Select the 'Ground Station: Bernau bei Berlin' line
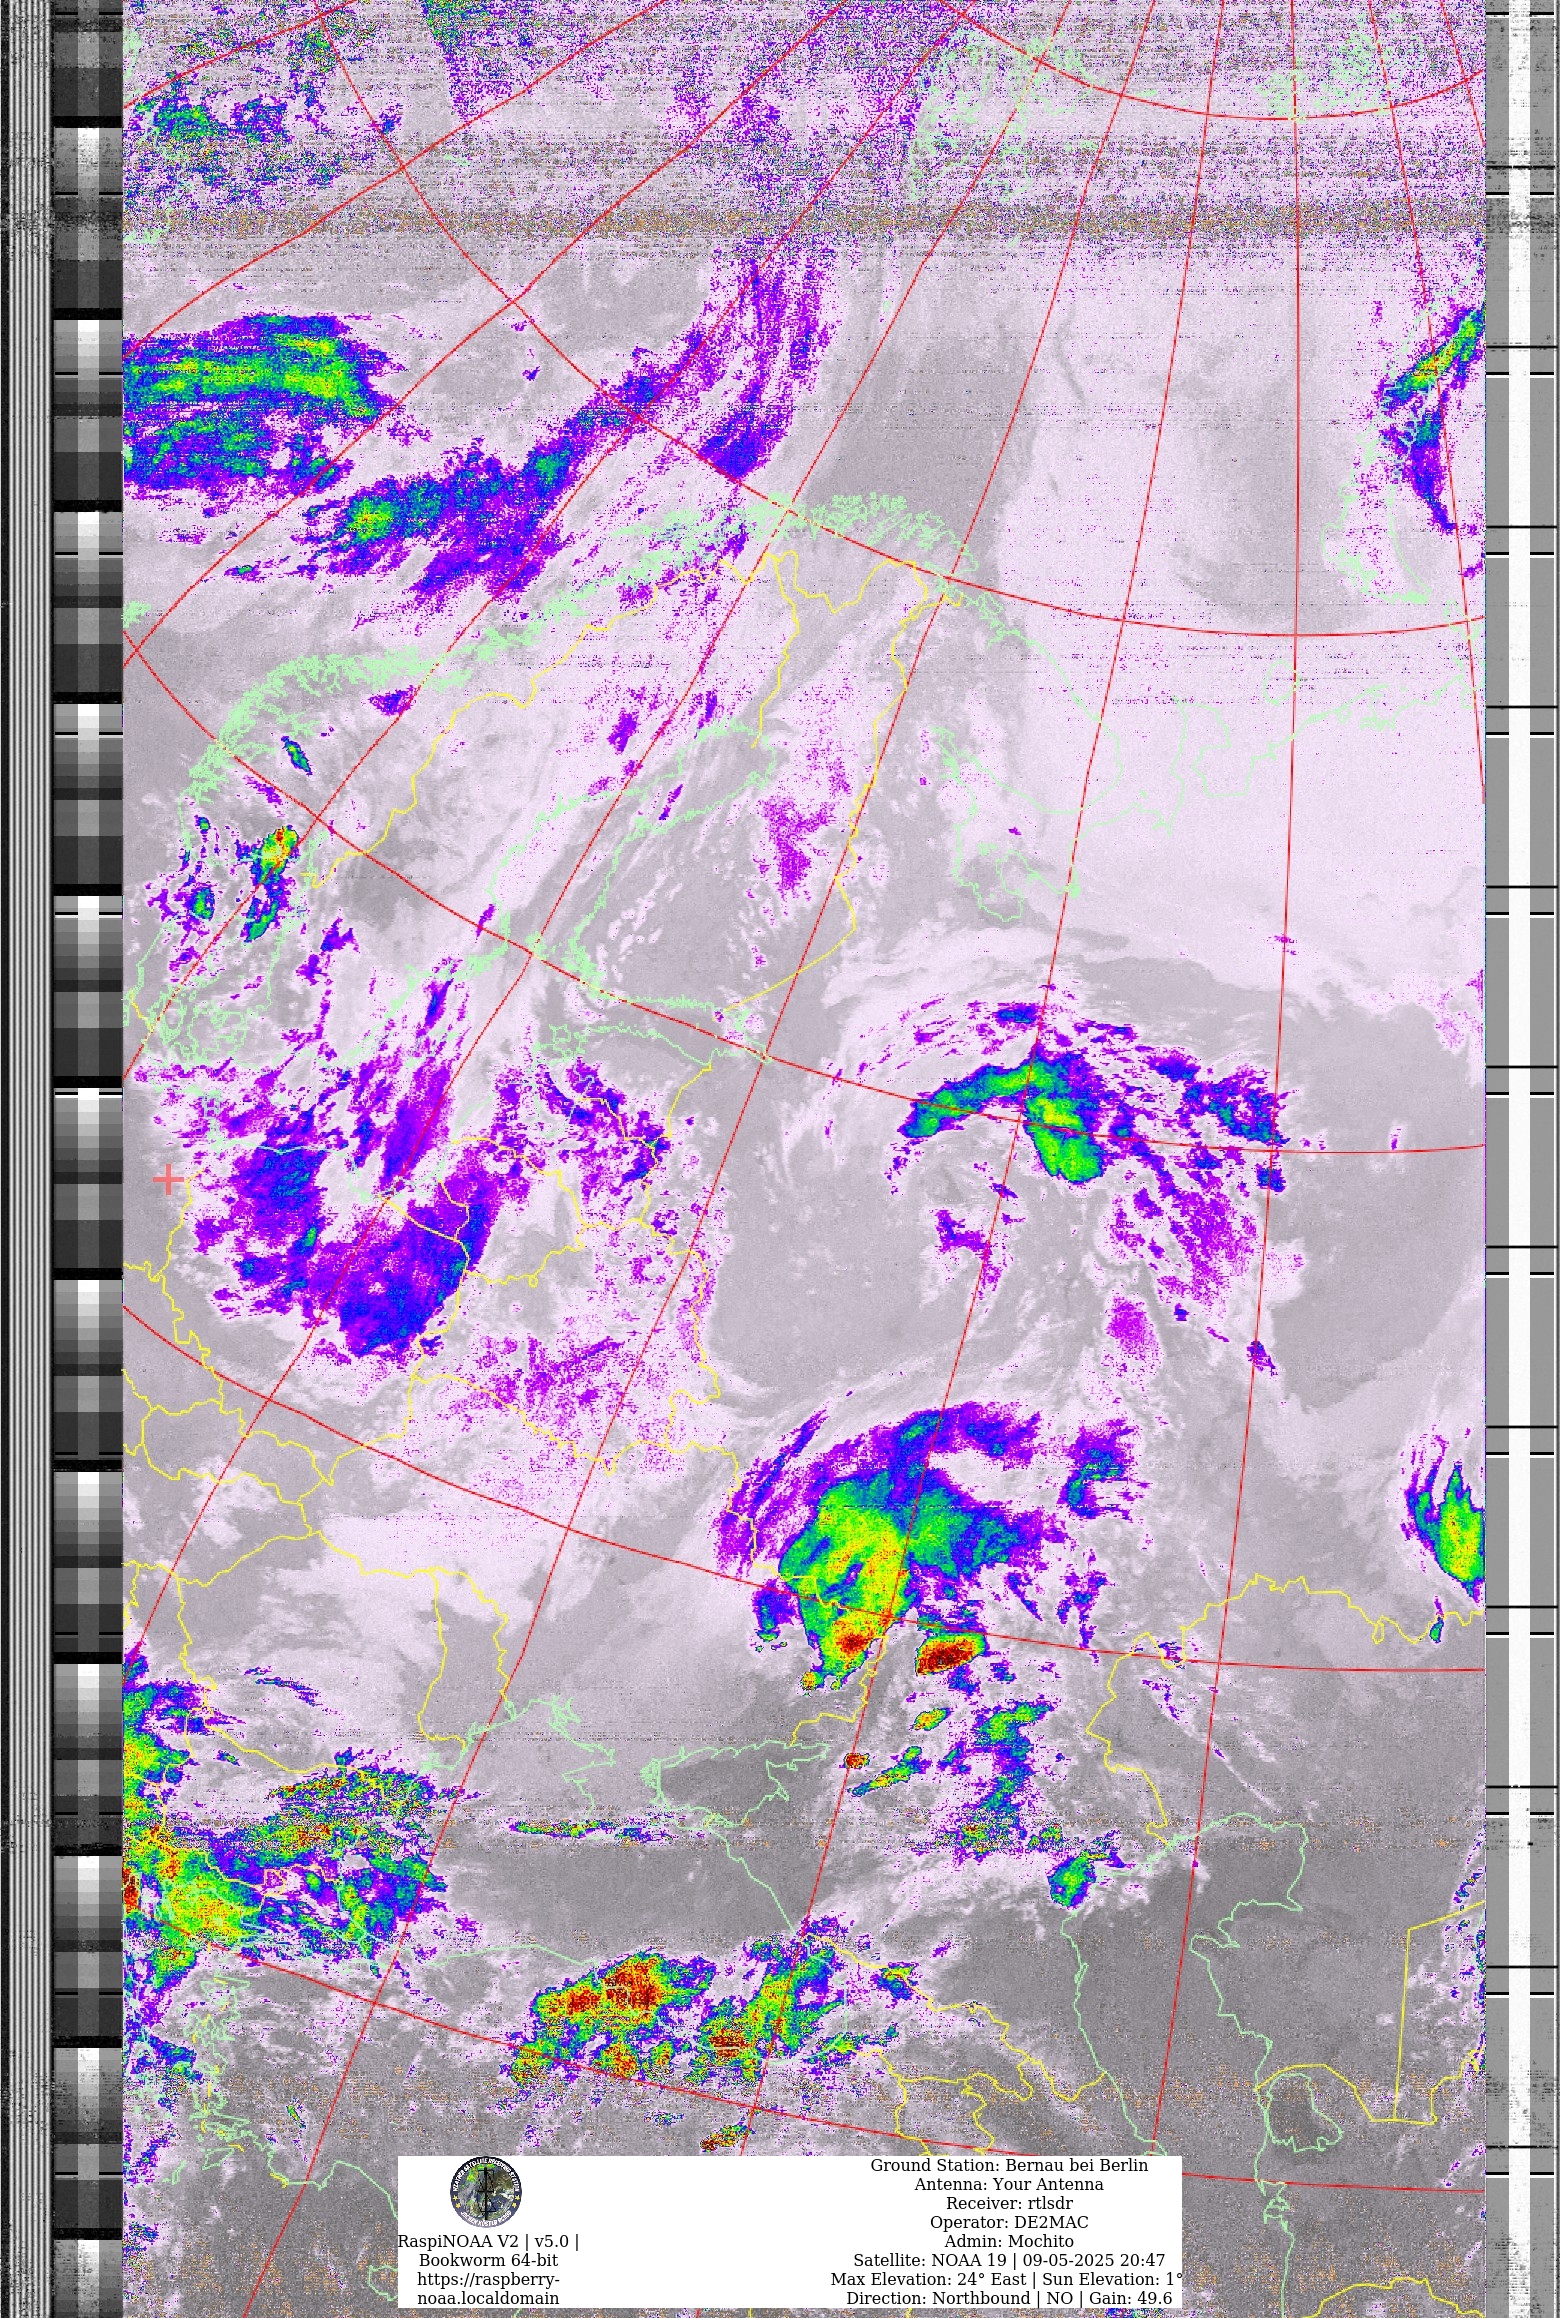This screenshot has height=2318, width=1560. click(x=1009, y=2165)
